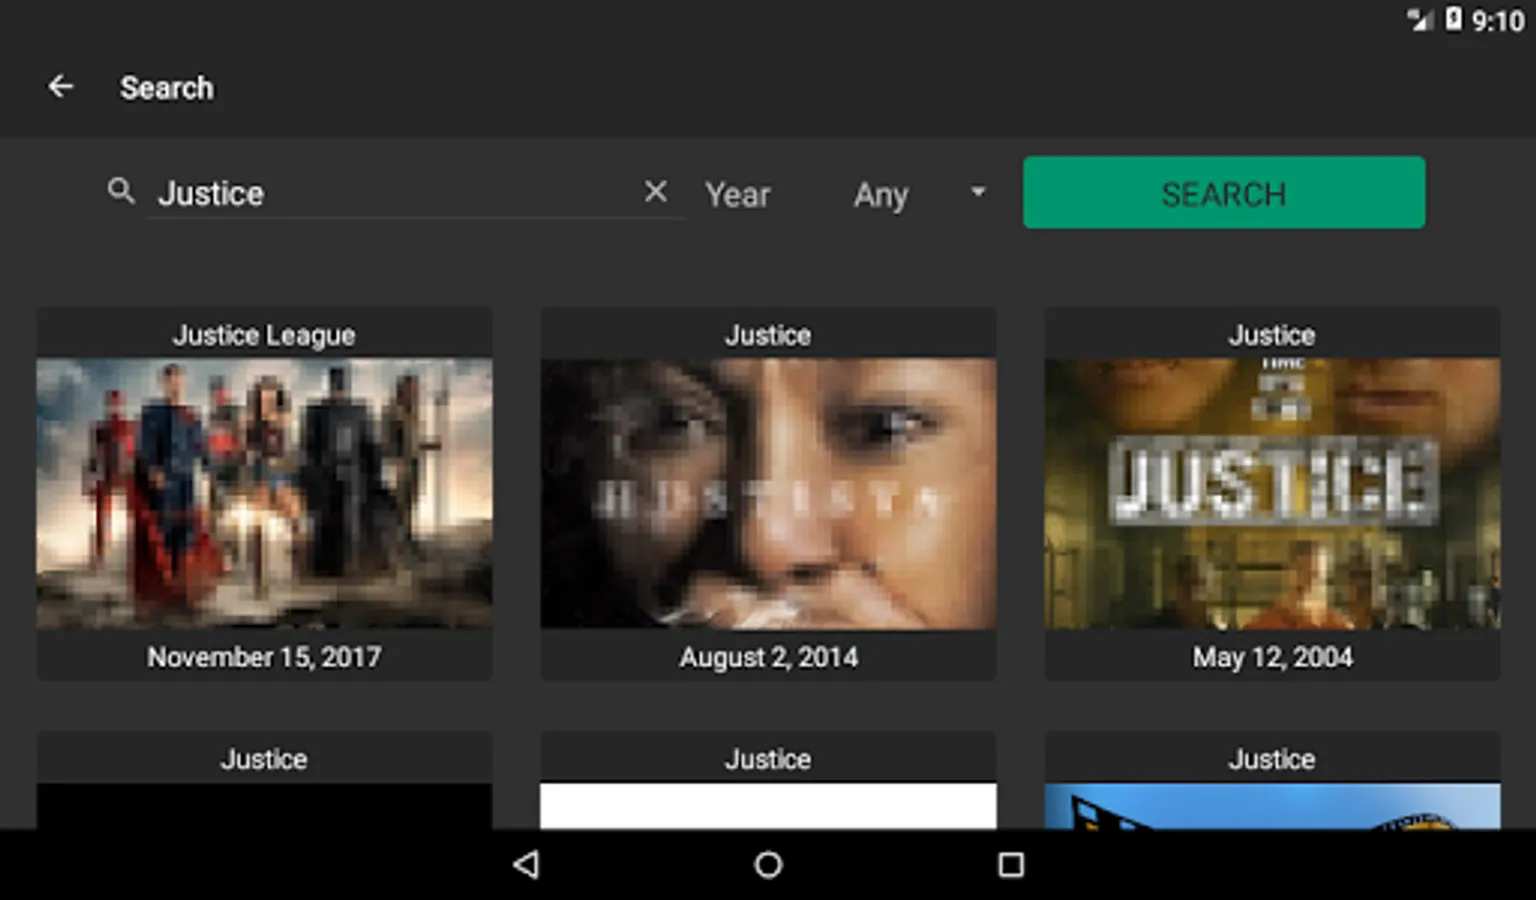
Task: Click the Search title in the header
Action: point(167,88)
